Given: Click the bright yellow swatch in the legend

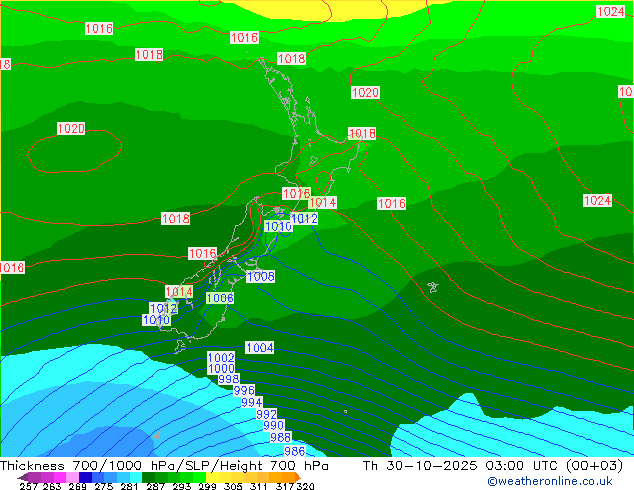Looking at the screenshot, I should point(212,477).
